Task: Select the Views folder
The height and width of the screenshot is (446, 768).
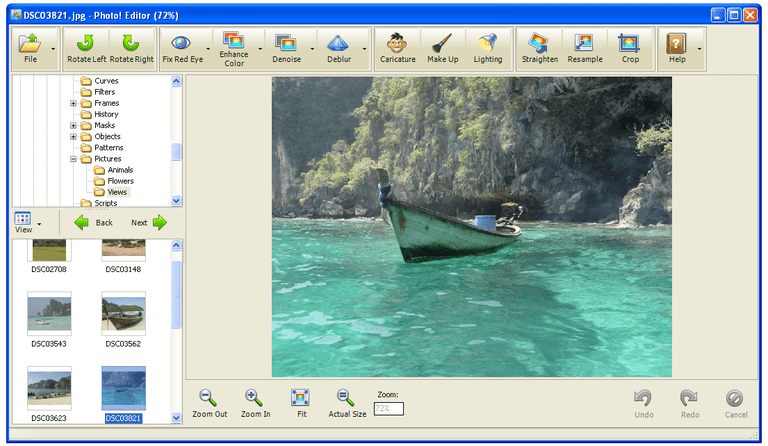Action: coord(111,192)
